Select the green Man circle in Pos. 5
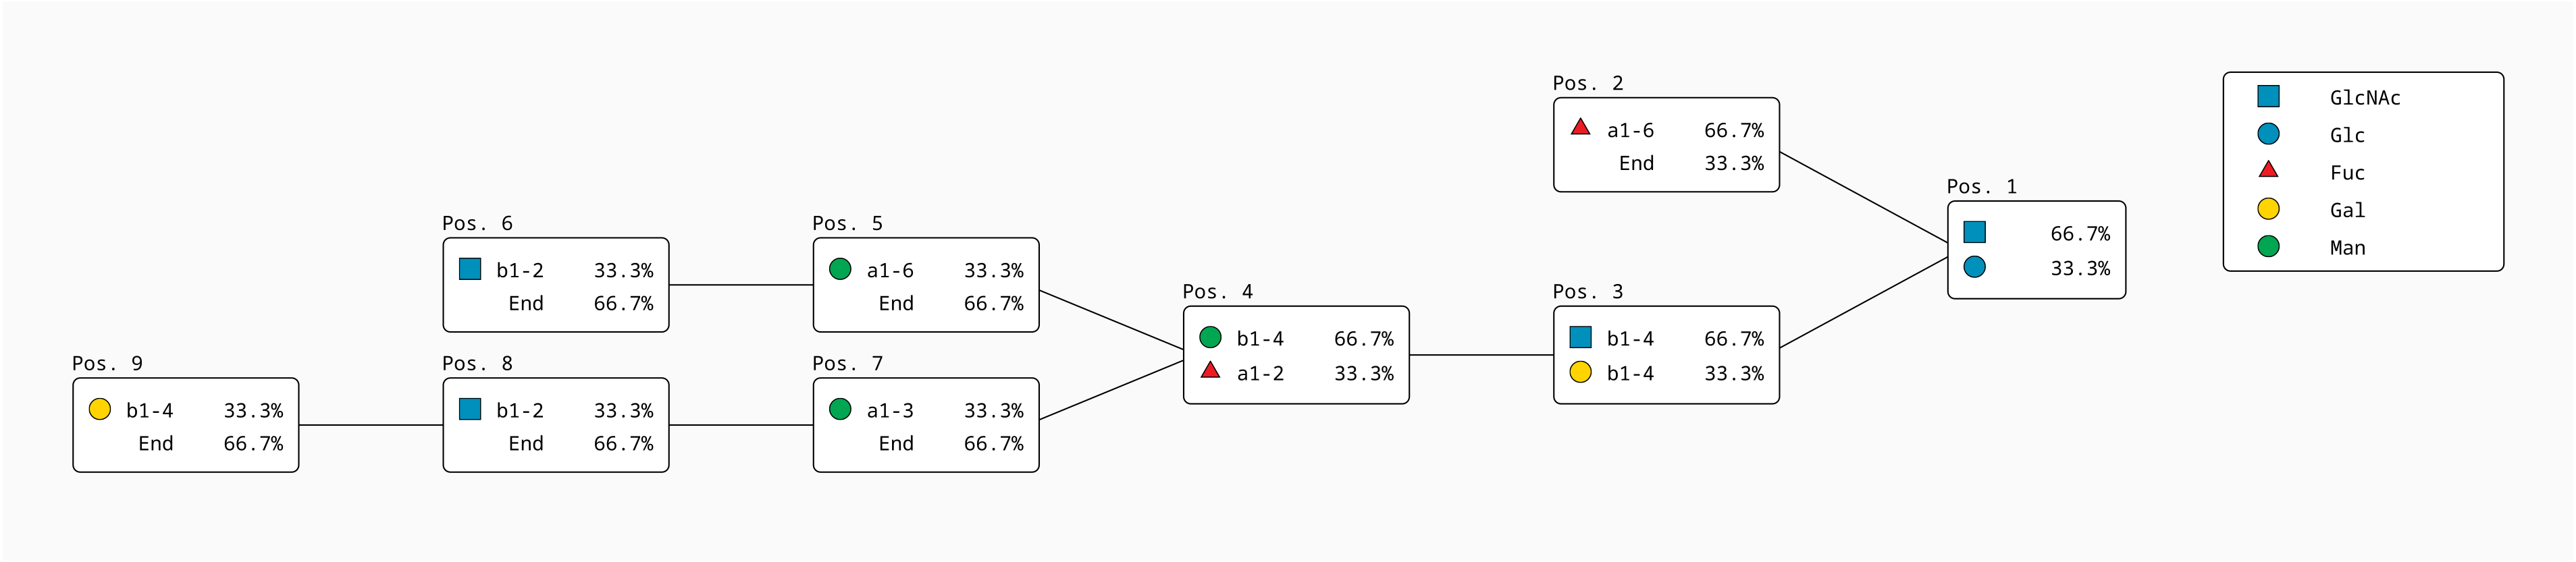The height and width of the screenshot is (562, 2576). pyautogui.click(x=840, y=269)
